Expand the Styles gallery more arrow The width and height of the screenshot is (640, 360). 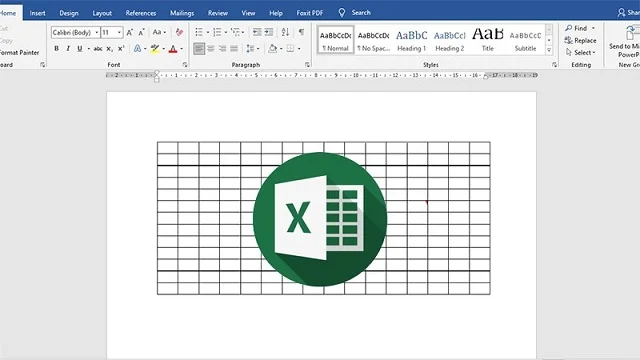549,51
